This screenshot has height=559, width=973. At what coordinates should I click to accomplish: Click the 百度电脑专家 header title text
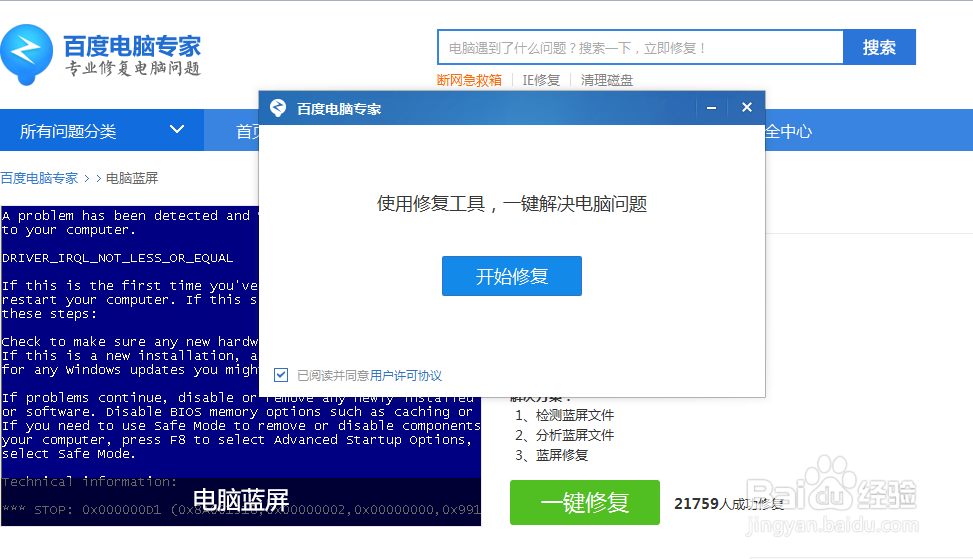pyautogui.click(x=132, y=47)
